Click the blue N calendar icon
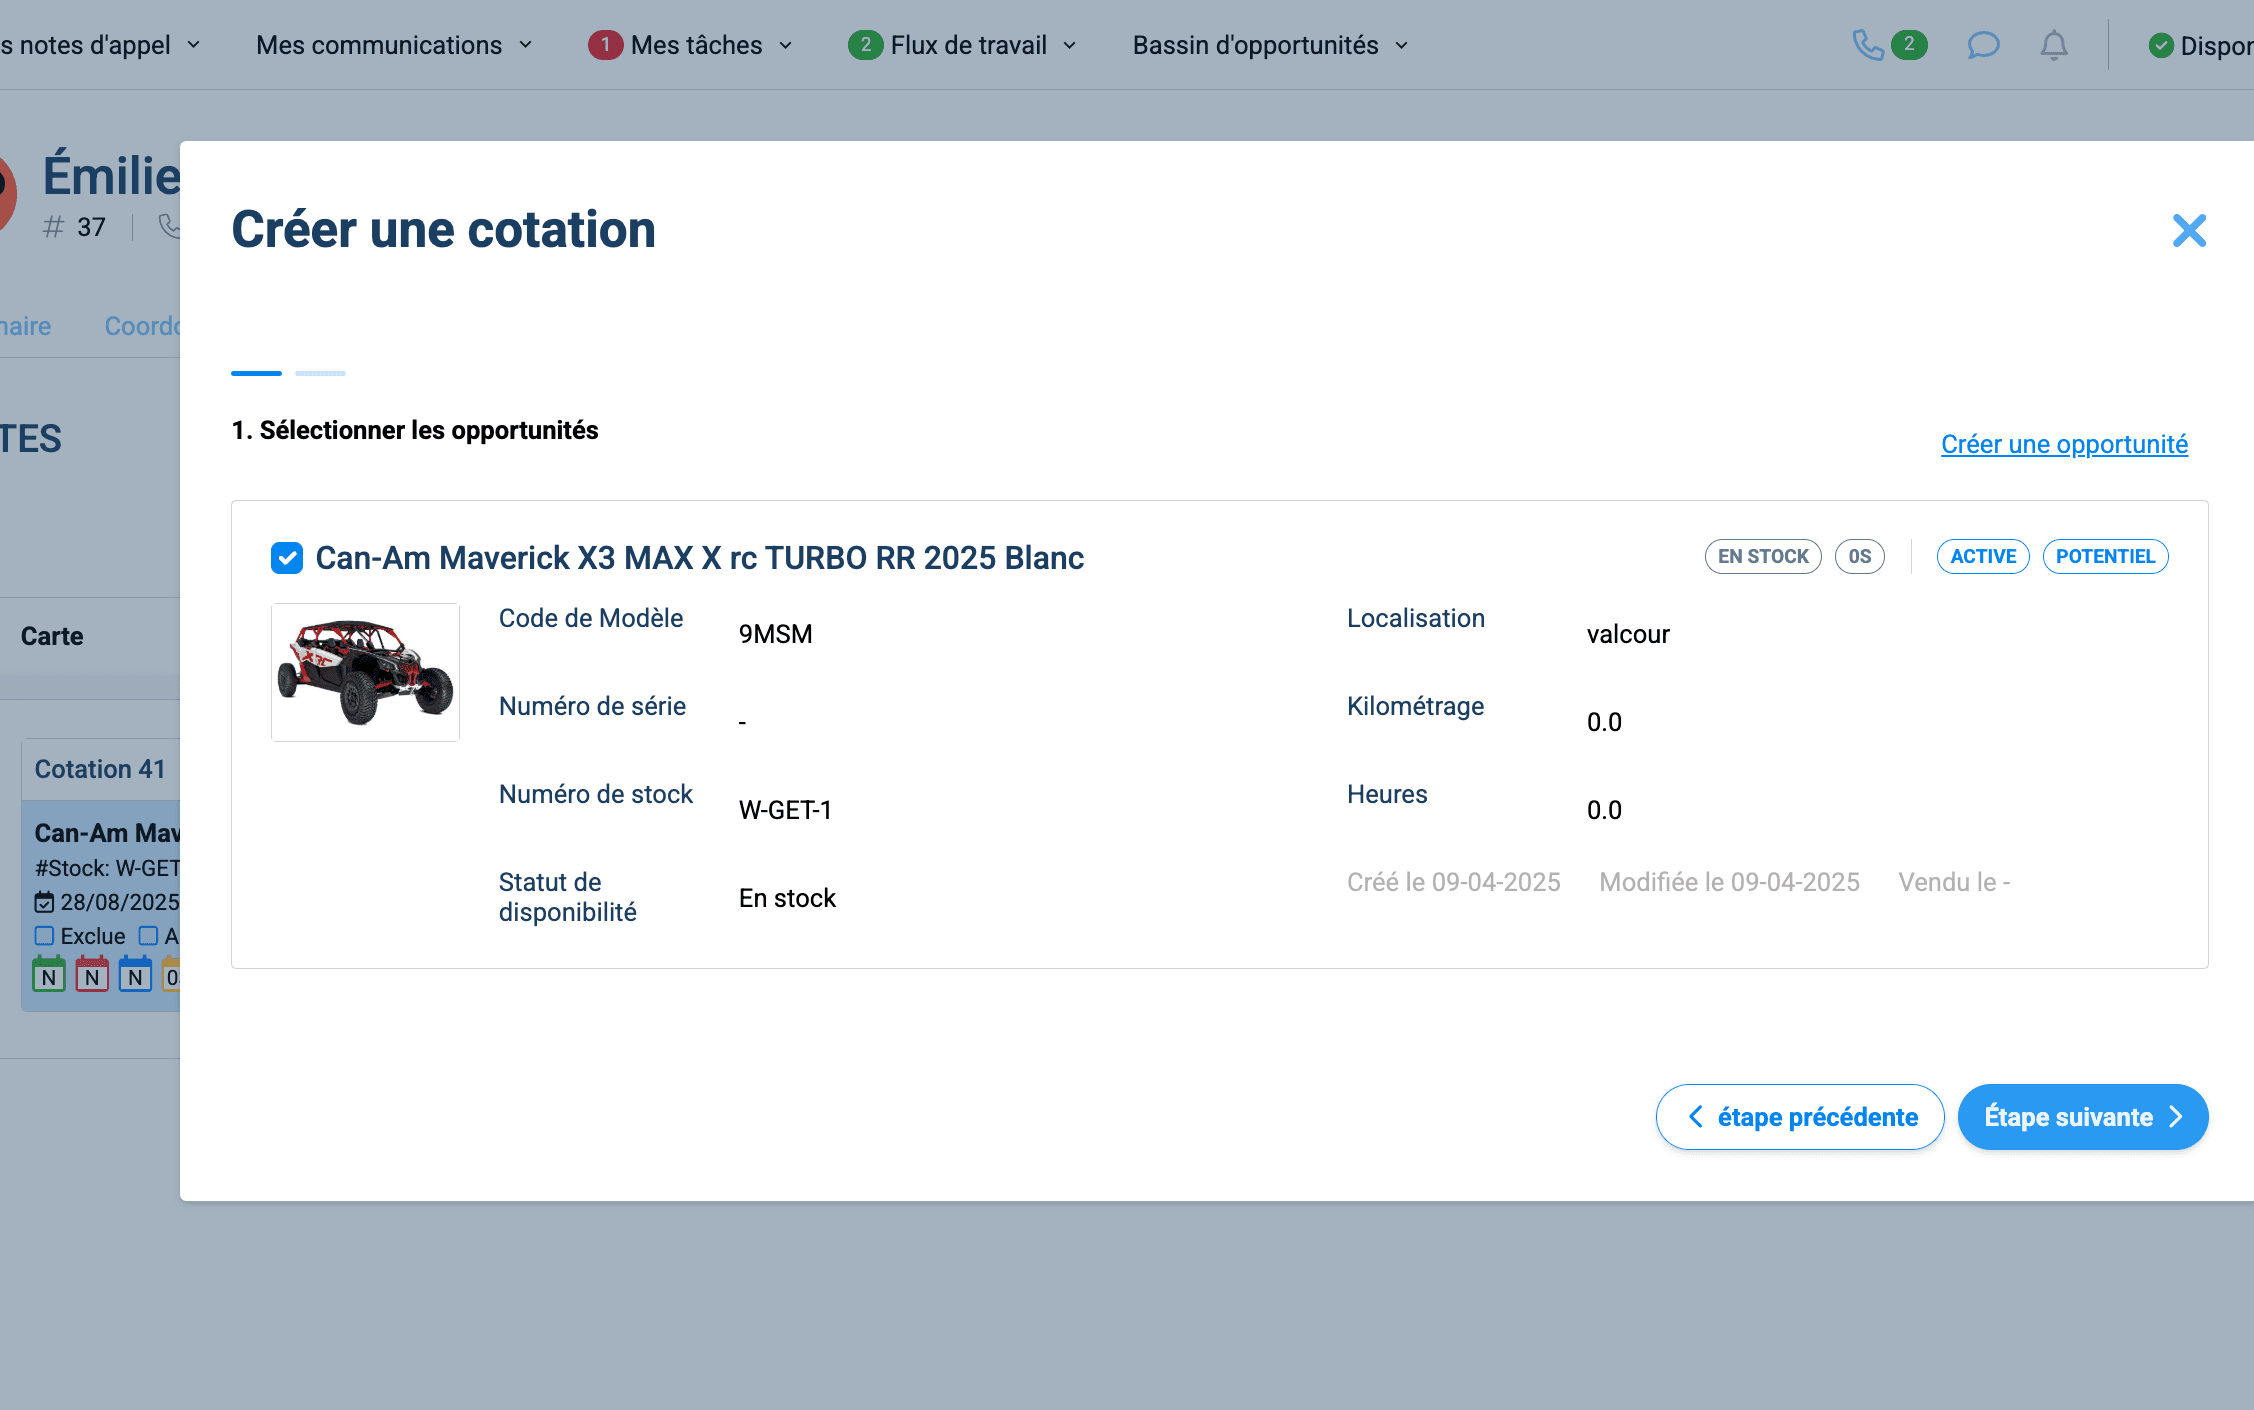This screenshot has height=1410, width=2254. (135, 974)
